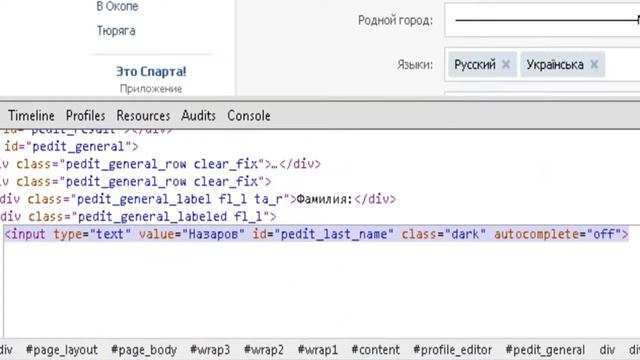The width and height of the screenshot is (640, 360).
Task: Open the Console tab
Action: pyautogui.click(x=249, y=116)
